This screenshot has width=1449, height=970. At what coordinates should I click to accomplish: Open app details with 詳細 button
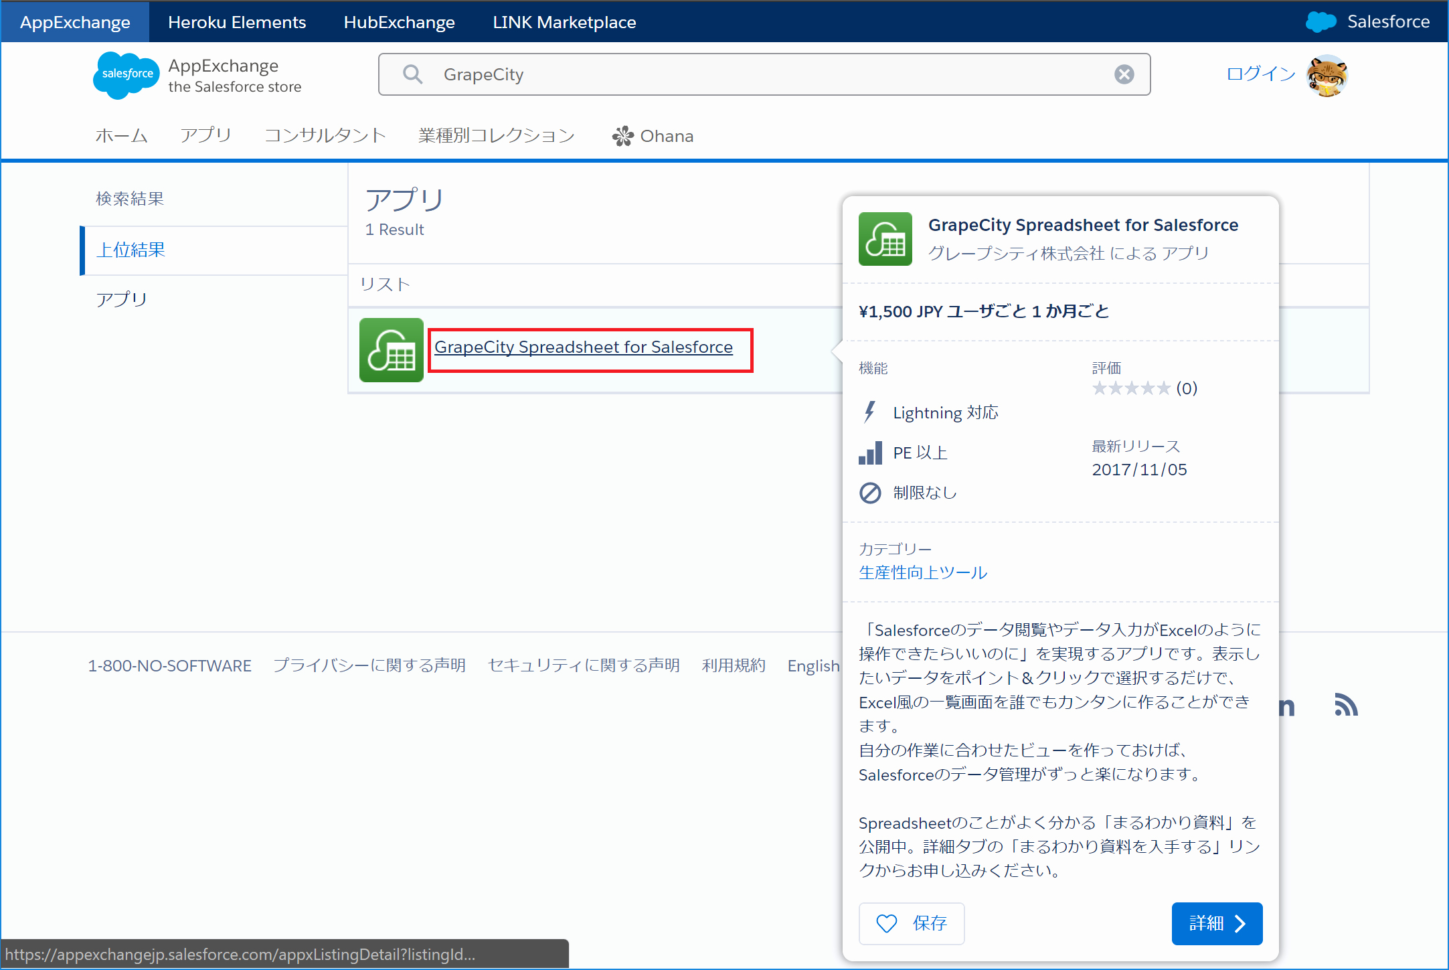click(x=1216, y=923)
